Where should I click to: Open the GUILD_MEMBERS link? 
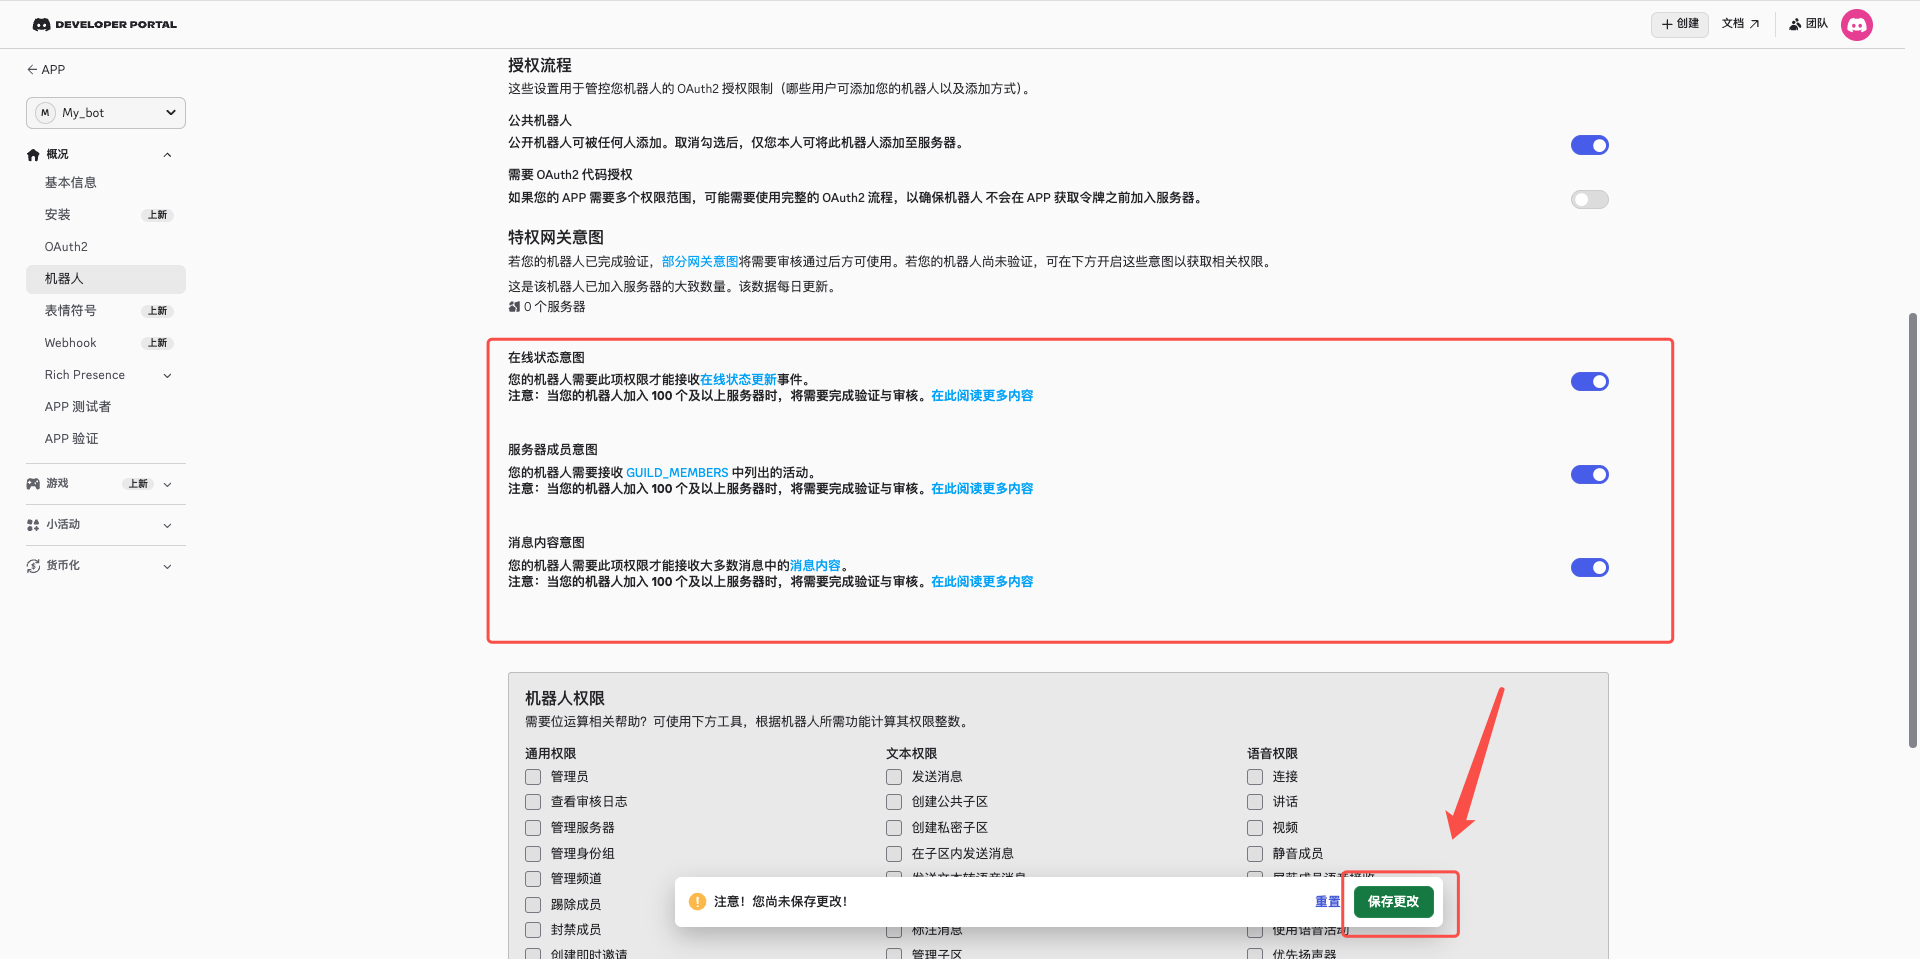click(677, 473)
